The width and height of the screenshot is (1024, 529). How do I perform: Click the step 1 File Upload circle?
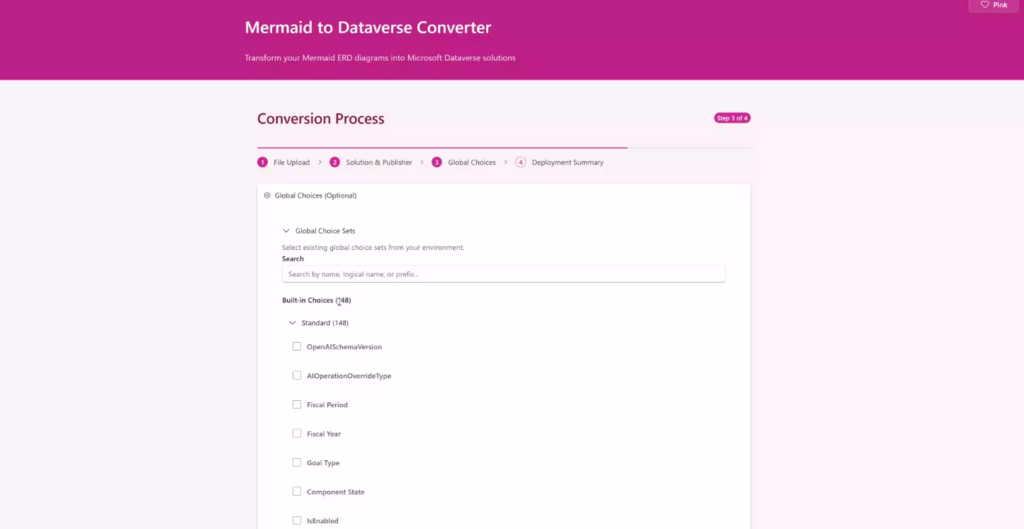tap(263, 162)
